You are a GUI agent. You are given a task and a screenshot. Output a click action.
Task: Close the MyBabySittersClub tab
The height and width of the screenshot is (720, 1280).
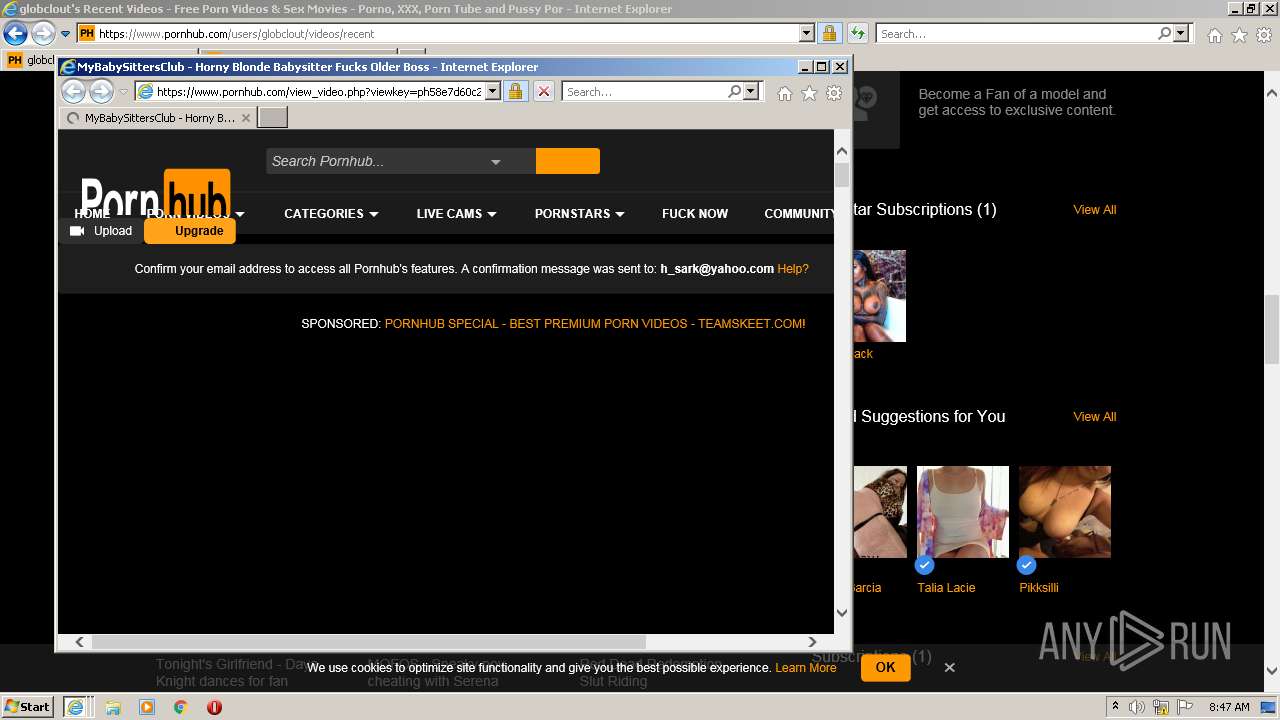pos(246,118)
